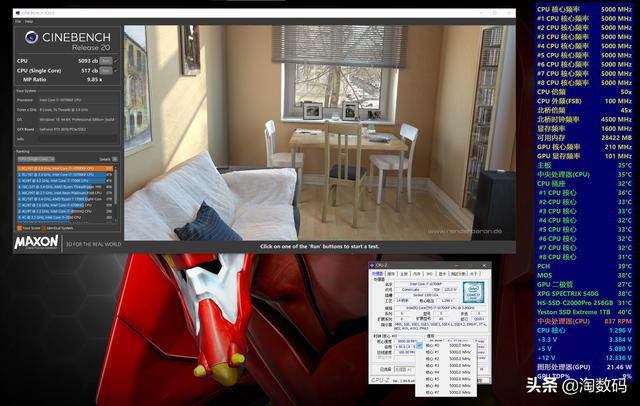Screen dimensions: 640x406
Task: Click the MP Ratio 9.85 x value
Action: pos(94,80)
